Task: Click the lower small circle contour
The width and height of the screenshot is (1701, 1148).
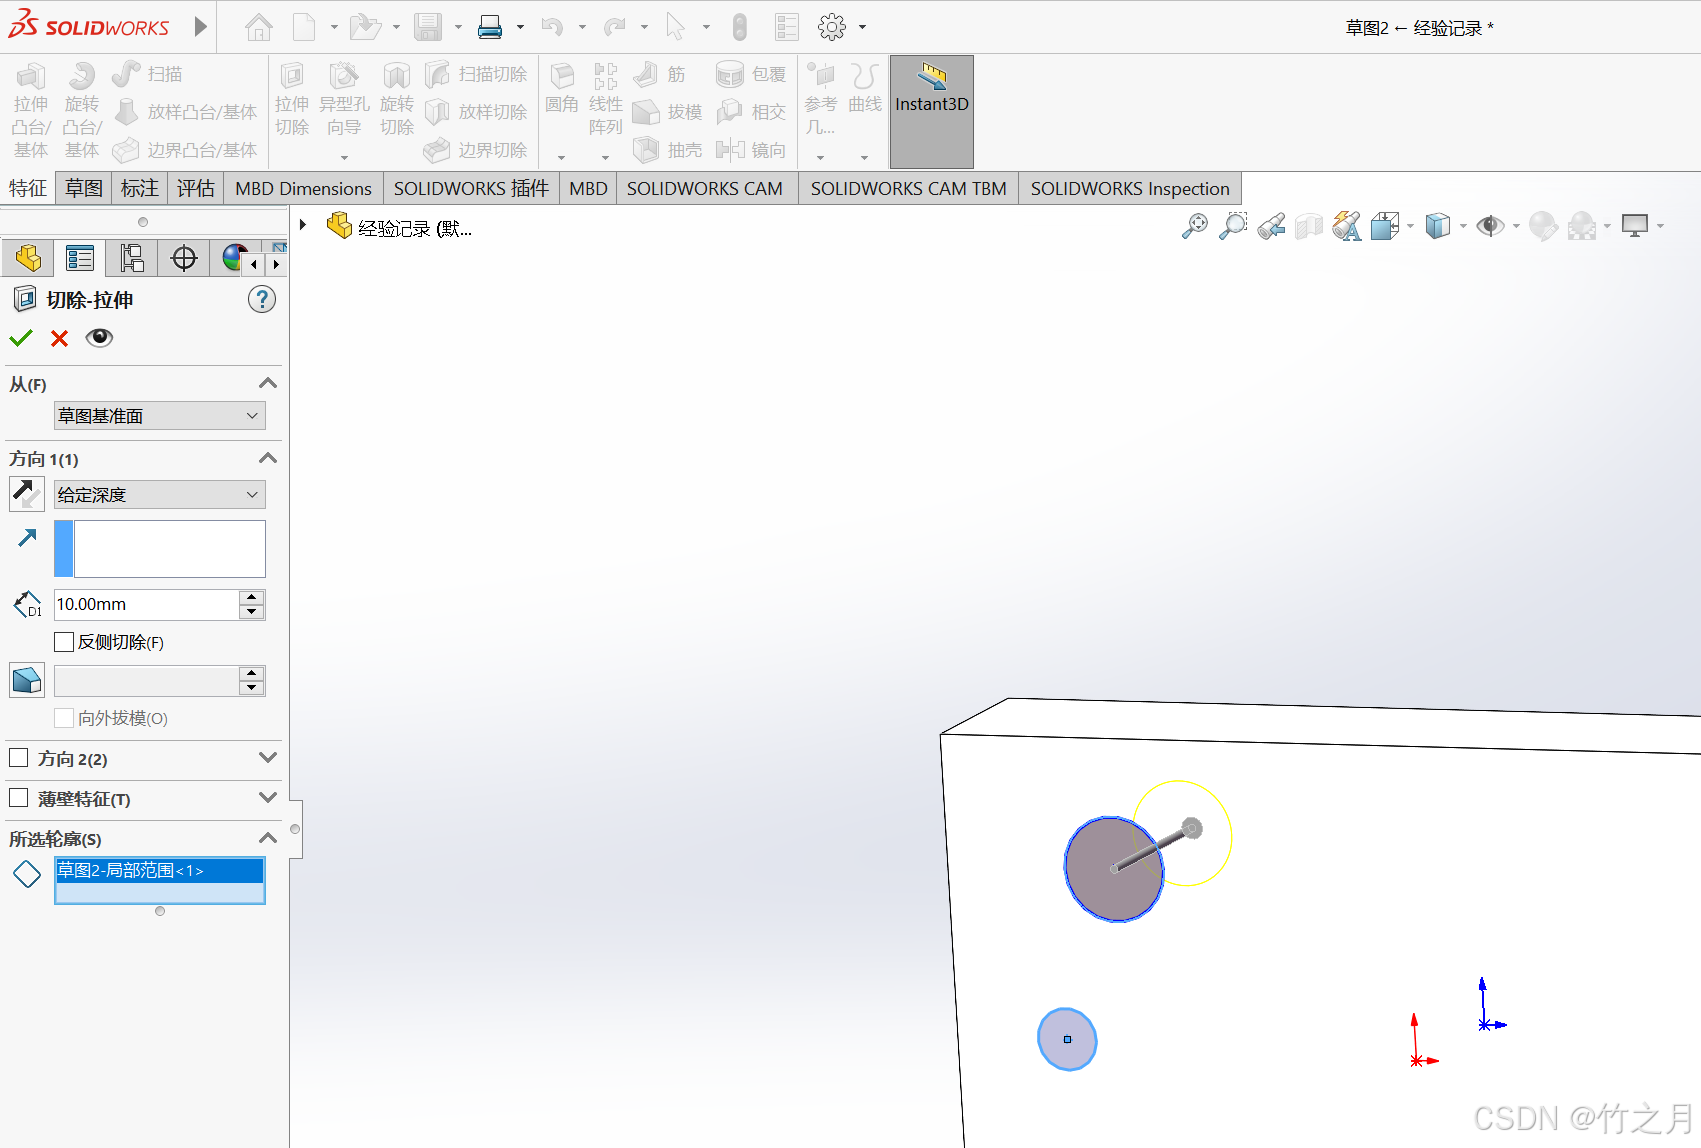Action: (x=1067, y=1039)
